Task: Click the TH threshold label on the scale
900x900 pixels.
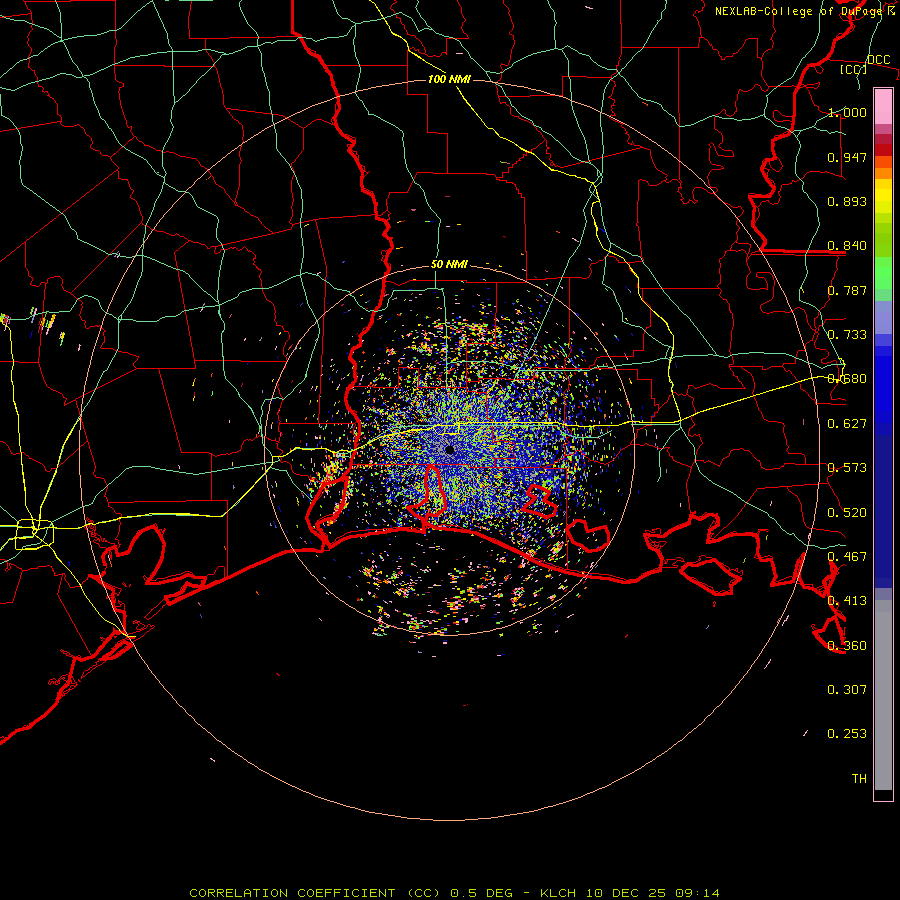Action: [x=859, y=779]
